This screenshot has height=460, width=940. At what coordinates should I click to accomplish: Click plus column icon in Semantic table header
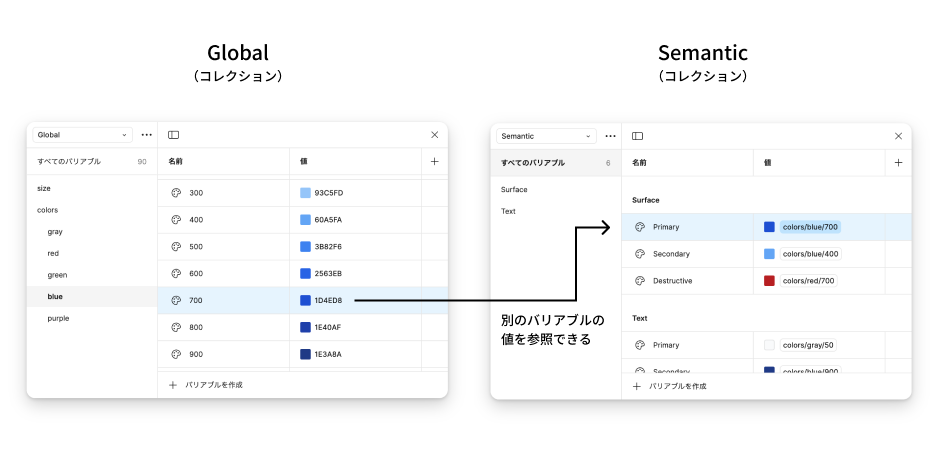(898, 162)
